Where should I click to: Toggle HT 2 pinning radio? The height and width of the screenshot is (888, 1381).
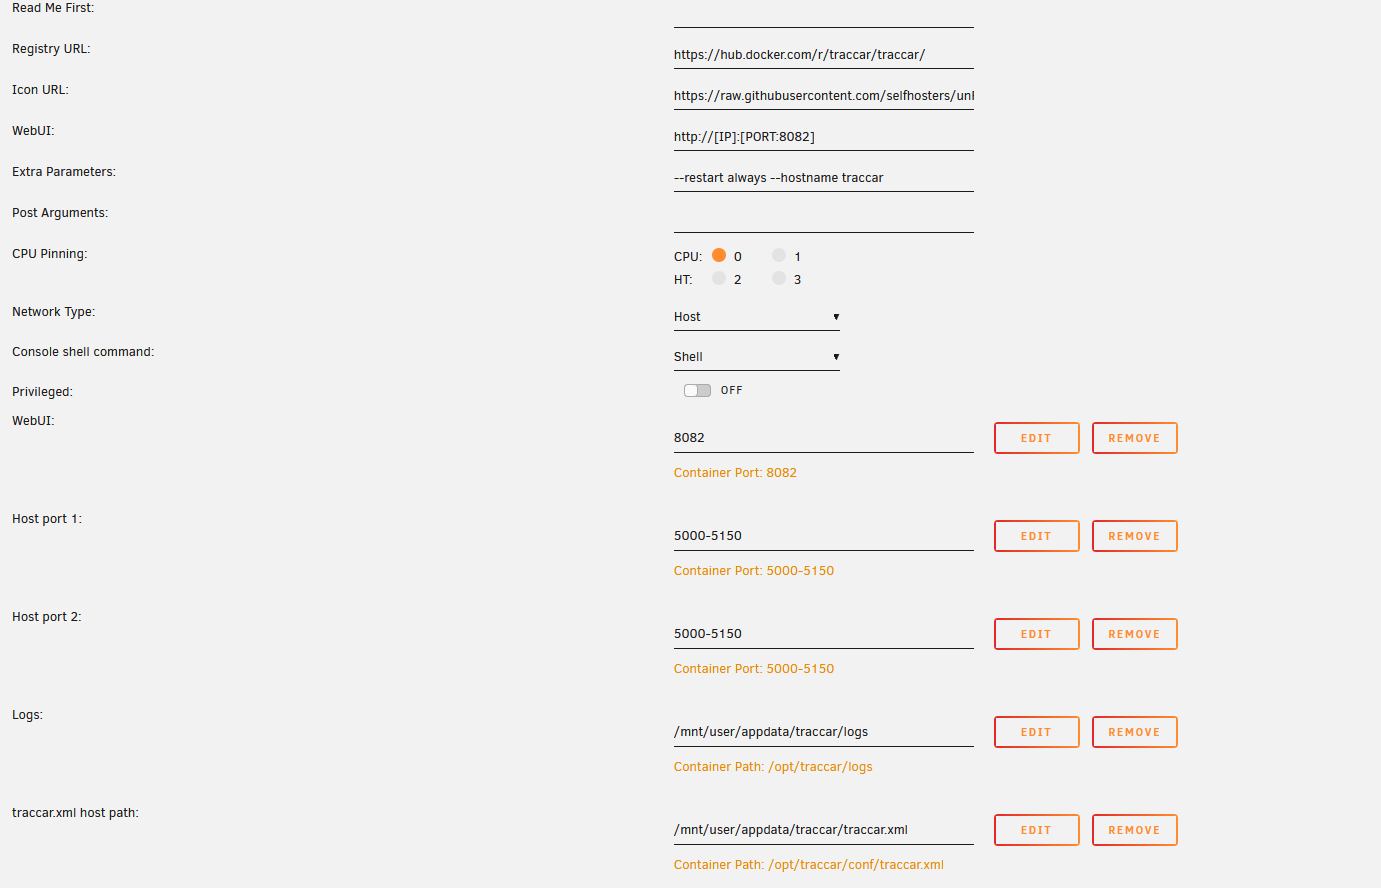(x=719, y=278)
